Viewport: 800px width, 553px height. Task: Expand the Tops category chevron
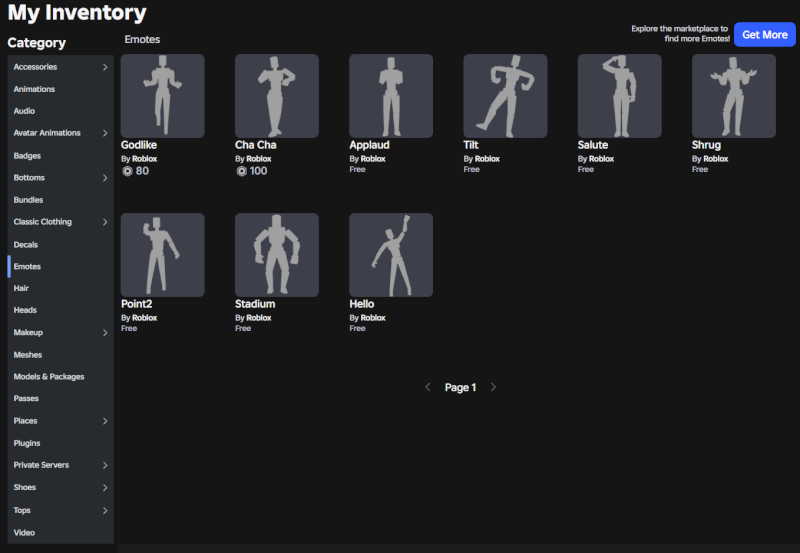(105, 511)
